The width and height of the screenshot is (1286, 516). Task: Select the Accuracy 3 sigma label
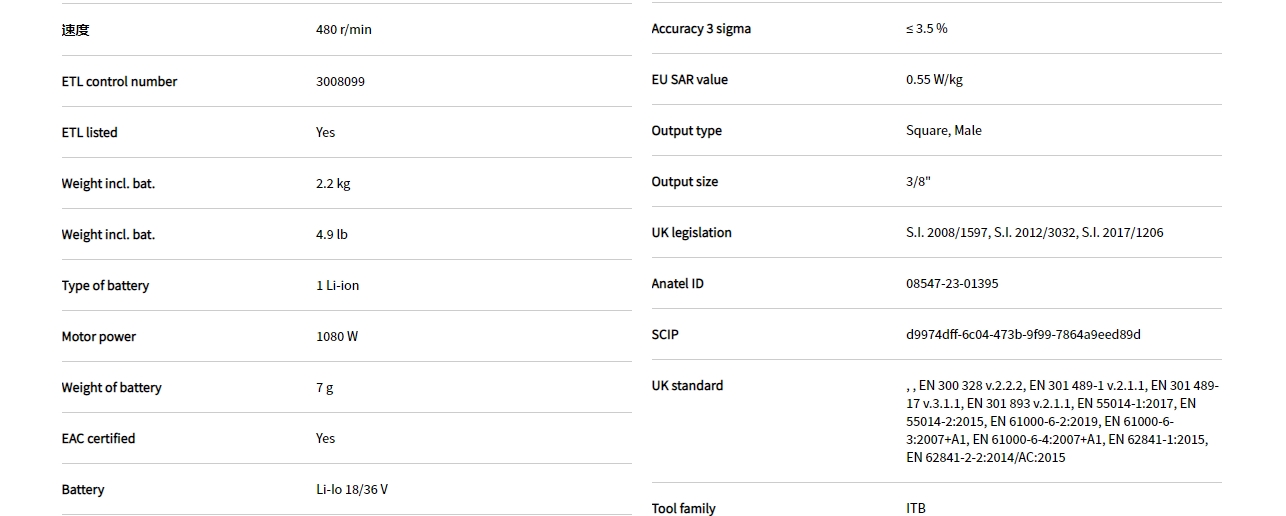tap(701, 29)
